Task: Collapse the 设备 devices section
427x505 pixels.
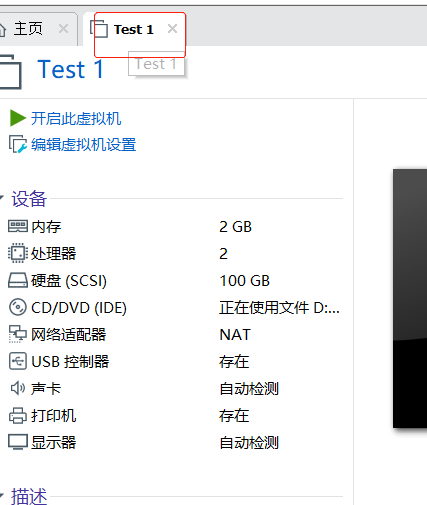Action: [2, 198]
